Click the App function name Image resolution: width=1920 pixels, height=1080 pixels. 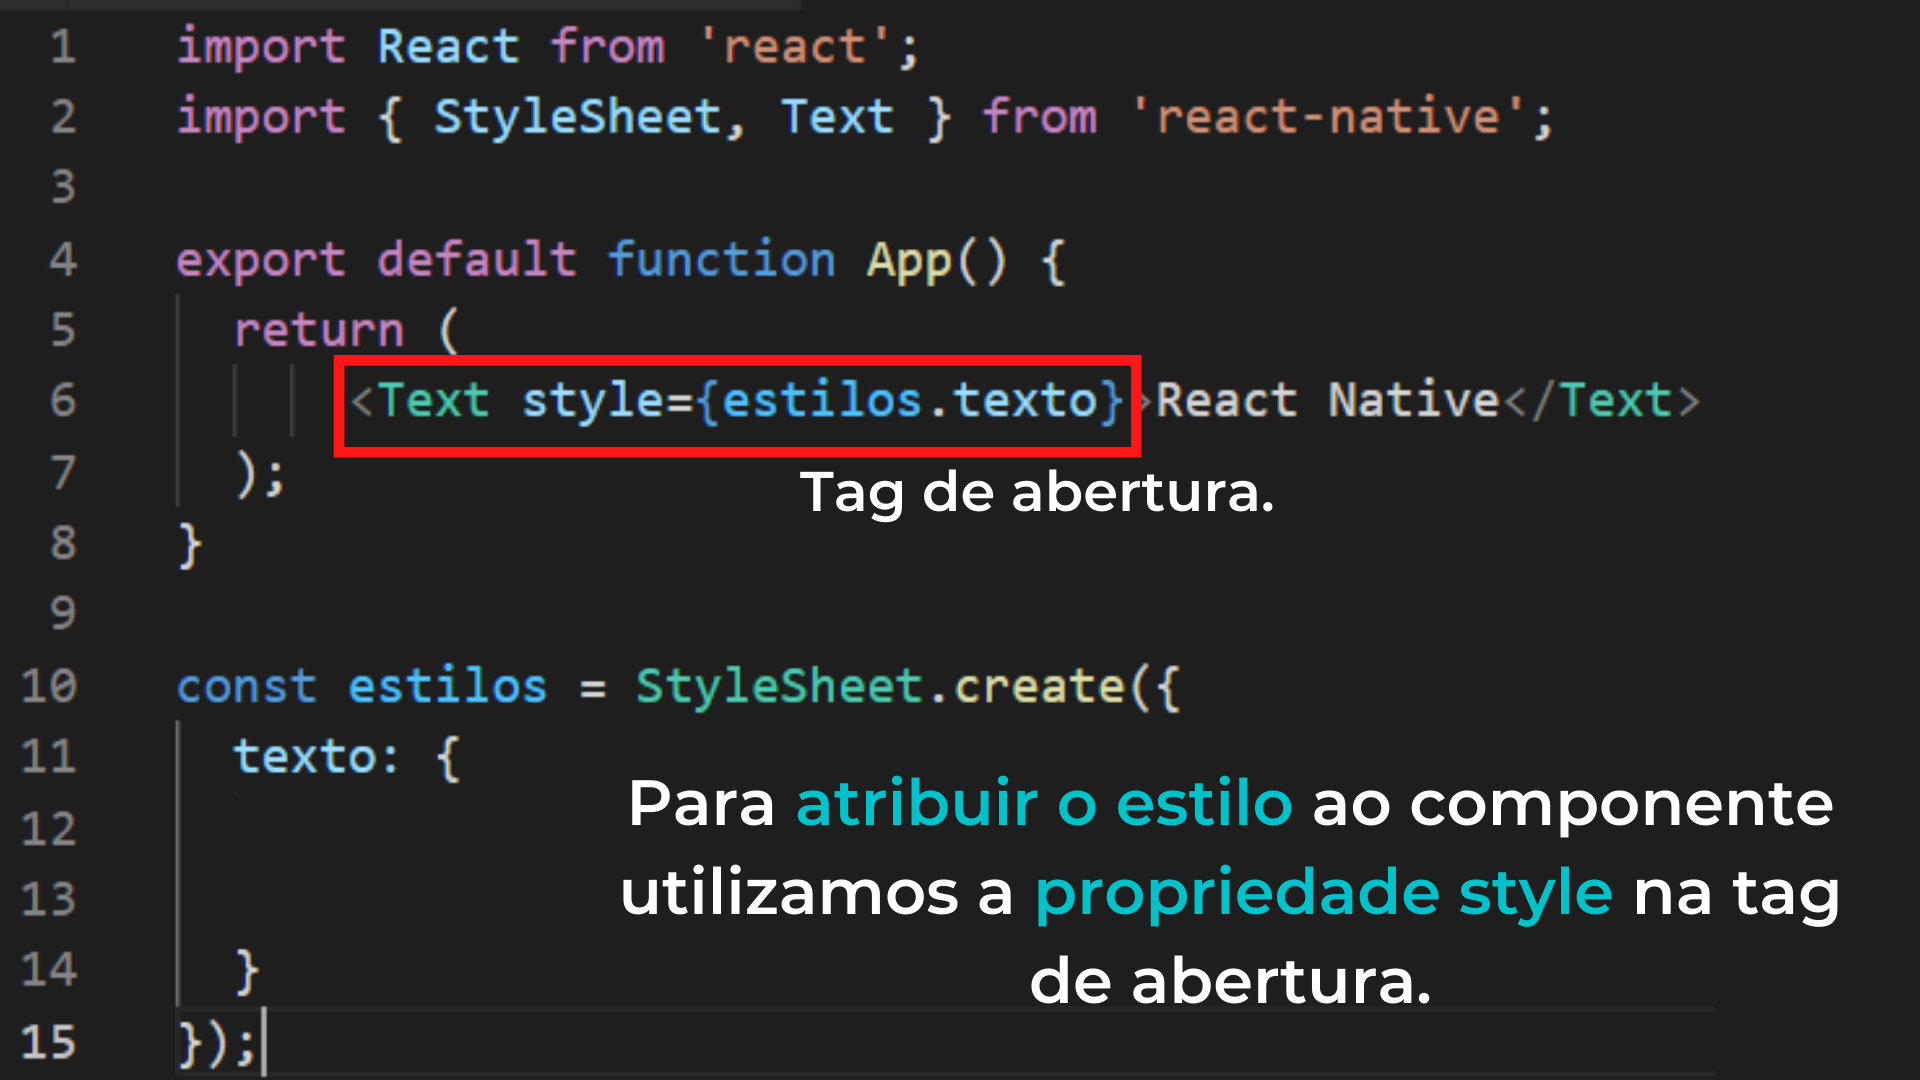[909, 260]
